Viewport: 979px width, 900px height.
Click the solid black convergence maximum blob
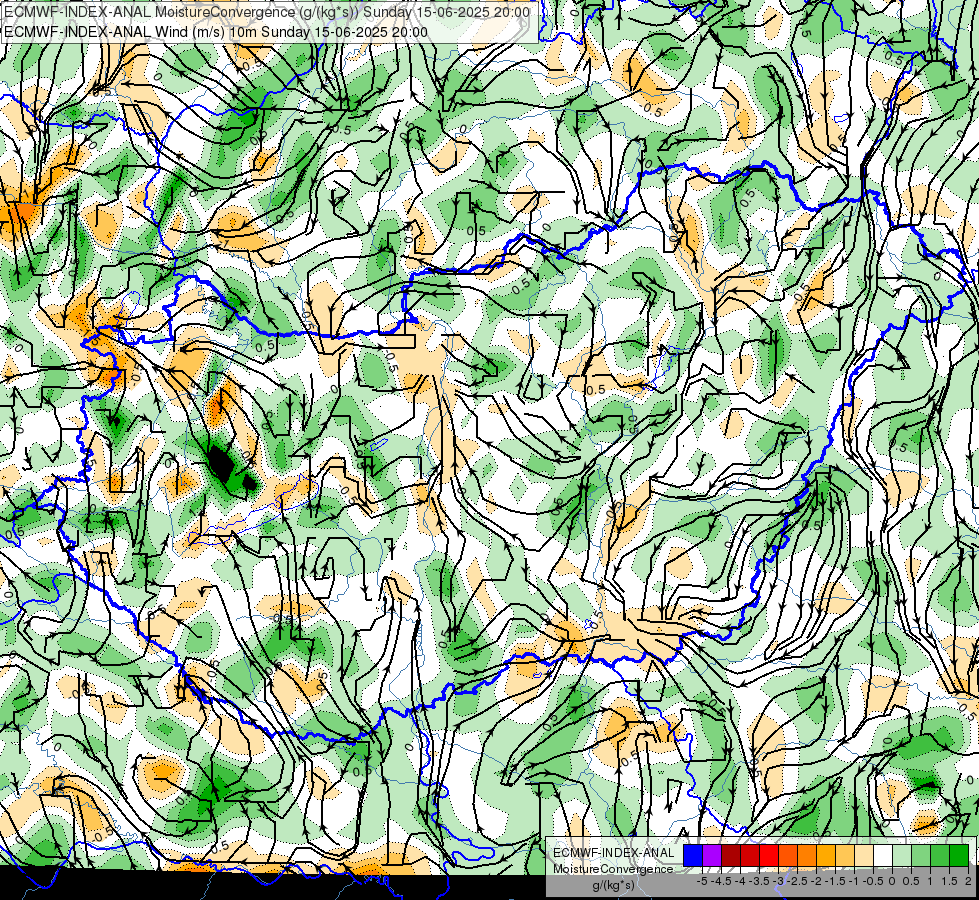pyautogui.click(x=222, y=463)
